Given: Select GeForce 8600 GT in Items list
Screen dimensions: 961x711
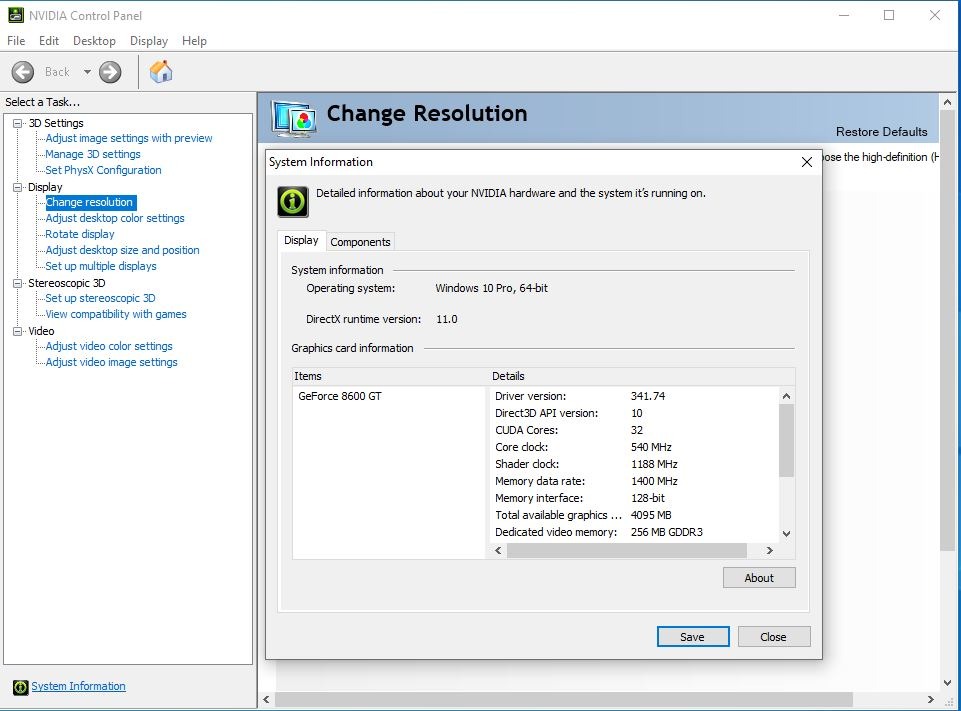Looking at the screenshot, I should click(340, 397).
